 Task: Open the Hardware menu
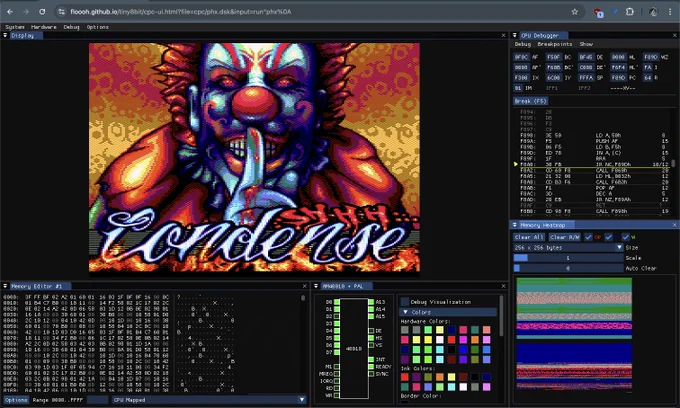click(44, 27)
